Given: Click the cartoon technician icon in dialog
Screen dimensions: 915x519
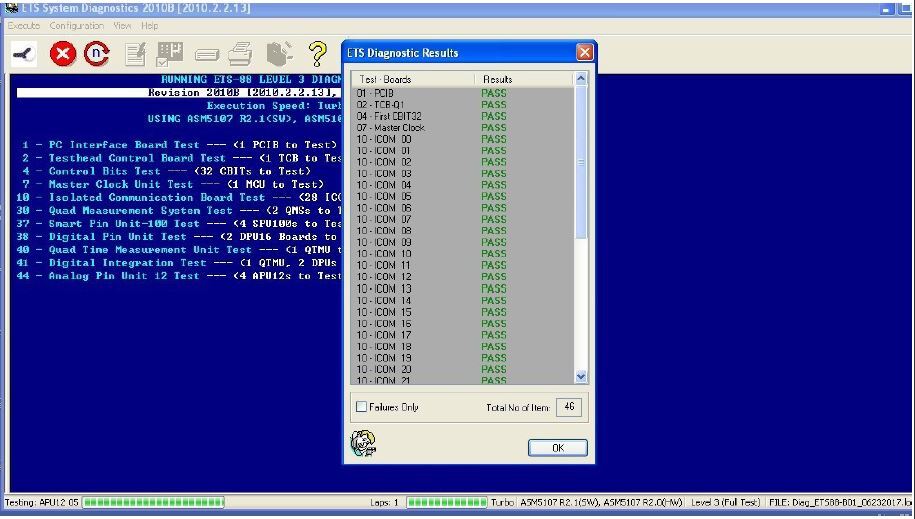Looking at the screenshot, I should 362,443.
